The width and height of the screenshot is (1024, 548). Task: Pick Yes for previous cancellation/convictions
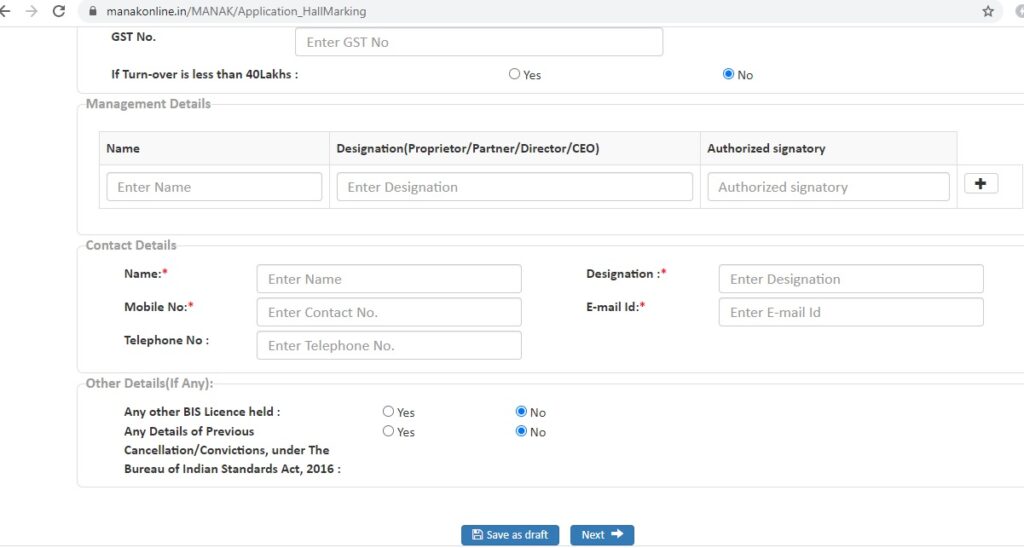click(x=388, y=431)
